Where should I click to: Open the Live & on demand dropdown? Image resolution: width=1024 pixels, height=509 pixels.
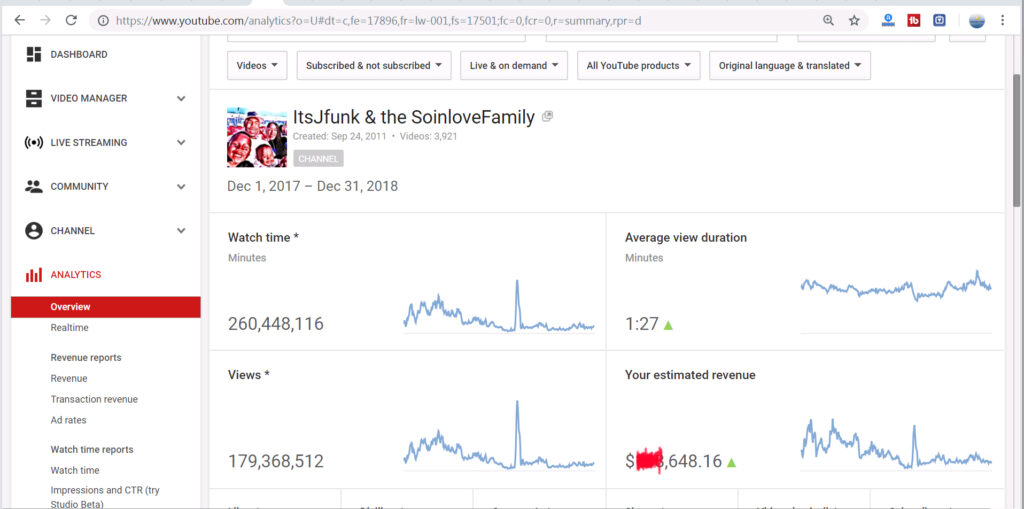tap(514, 66)
